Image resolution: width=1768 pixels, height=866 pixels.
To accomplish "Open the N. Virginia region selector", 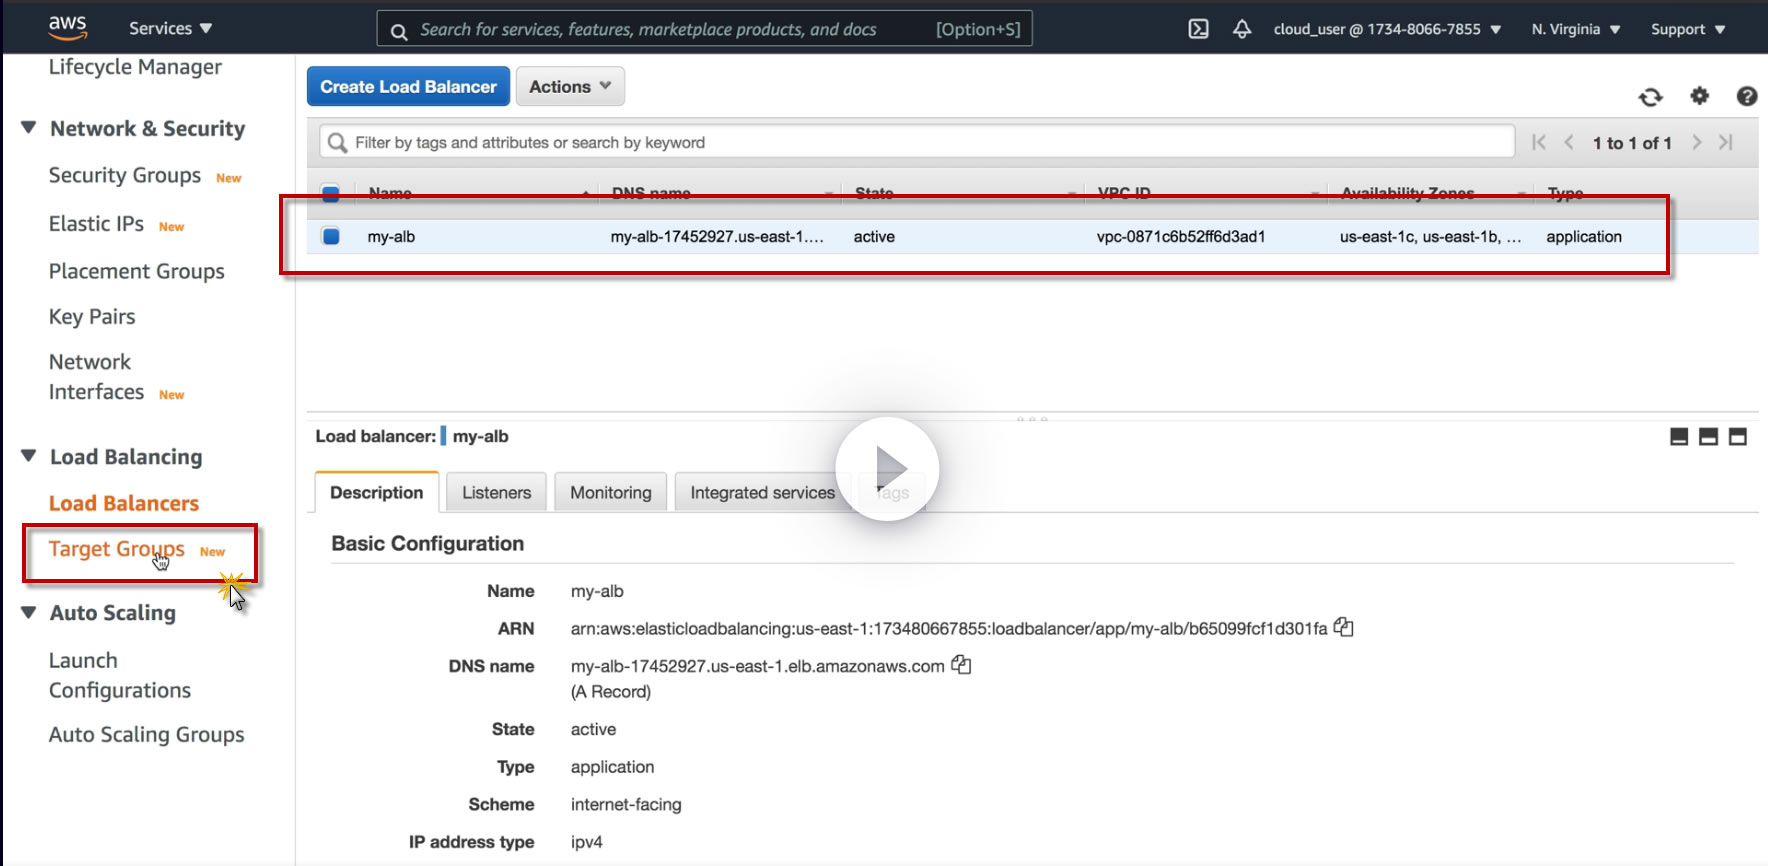I will (1576, 29).
